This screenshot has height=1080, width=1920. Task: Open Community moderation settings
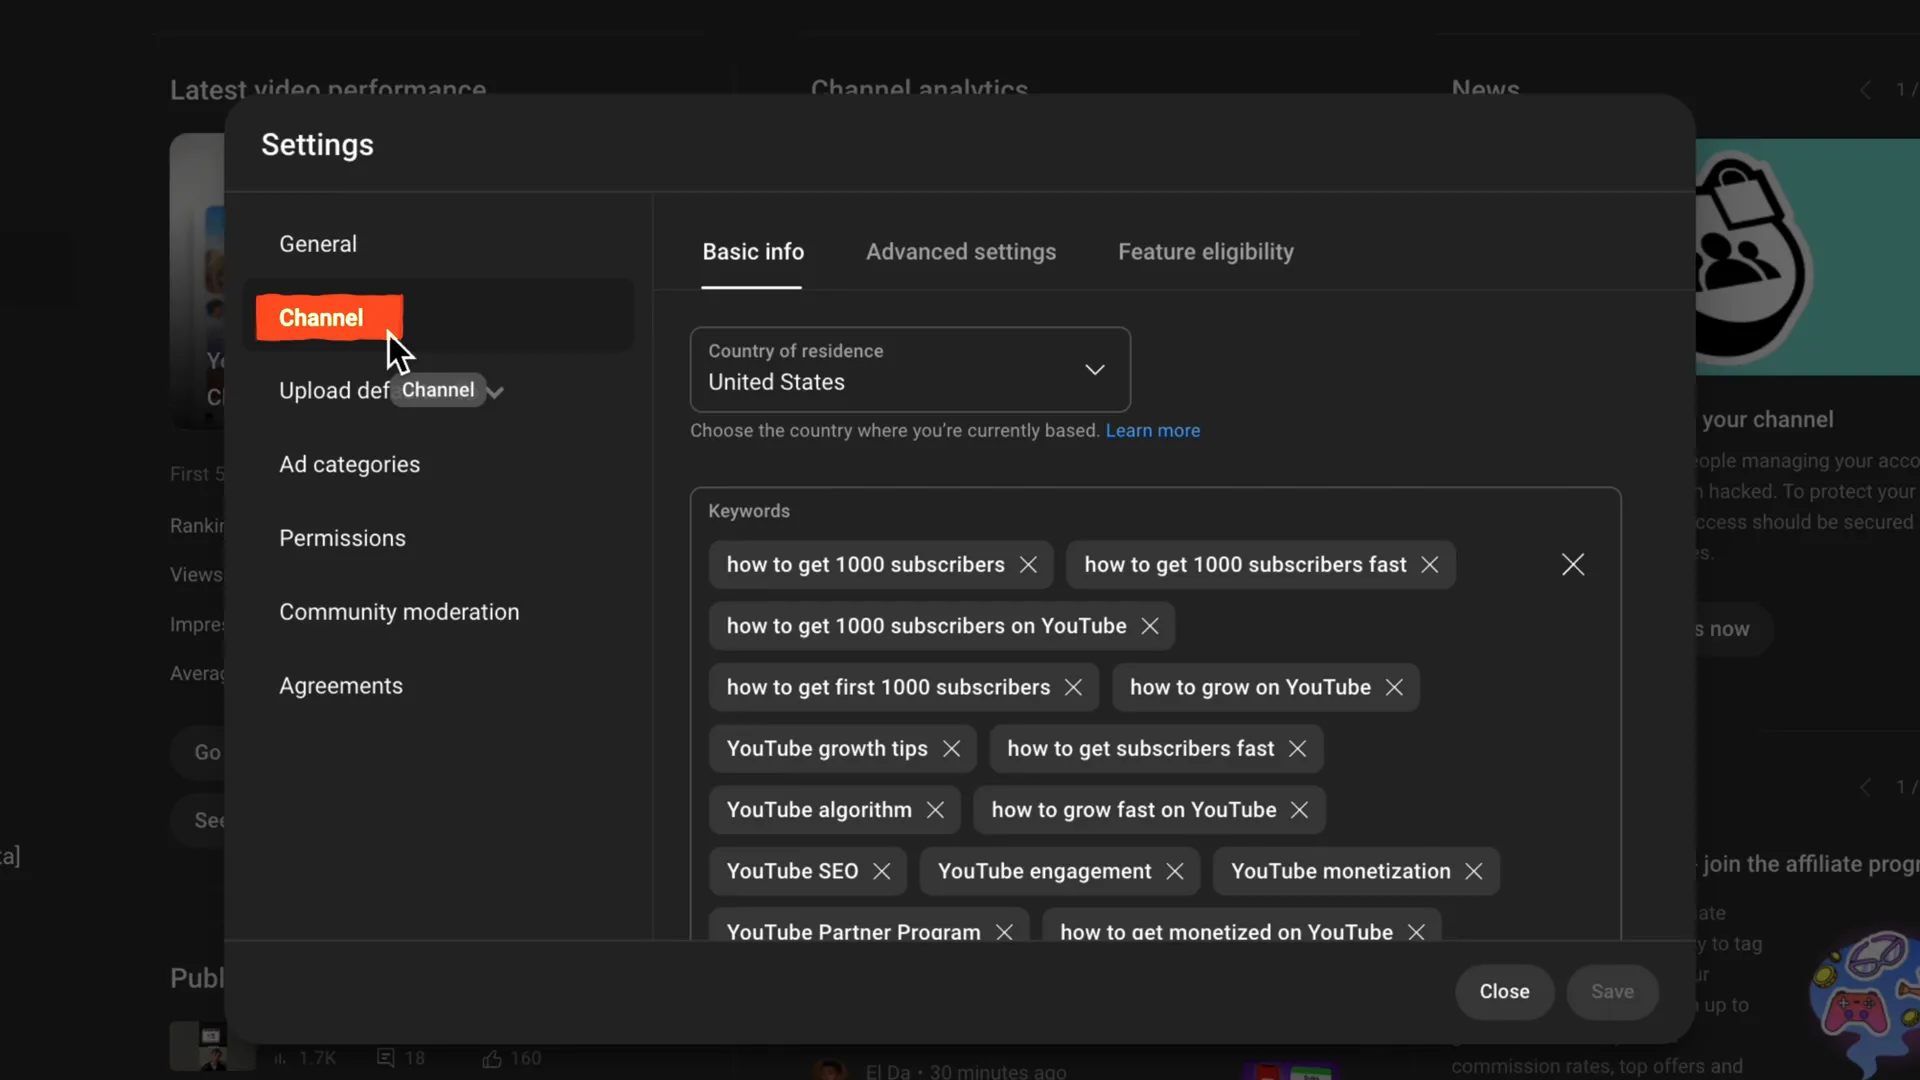tap(399, 612)
